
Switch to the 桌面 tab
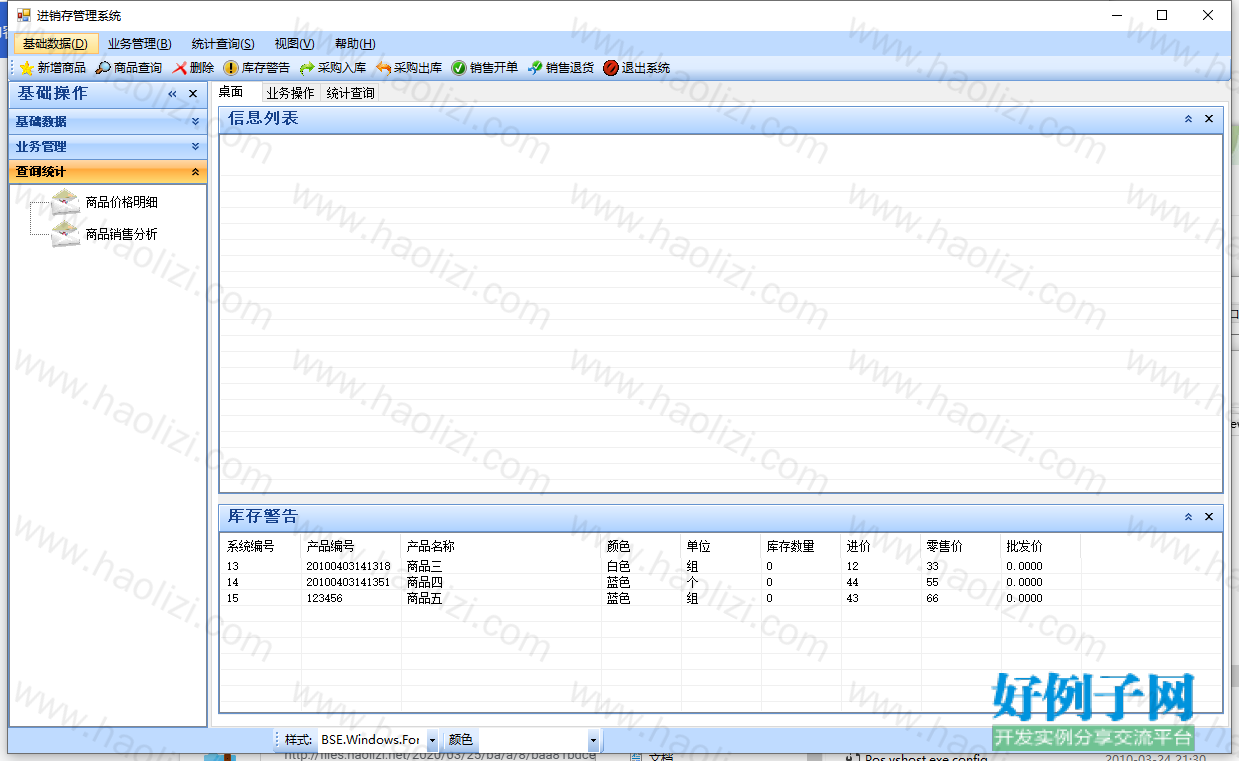coord(231,92)
